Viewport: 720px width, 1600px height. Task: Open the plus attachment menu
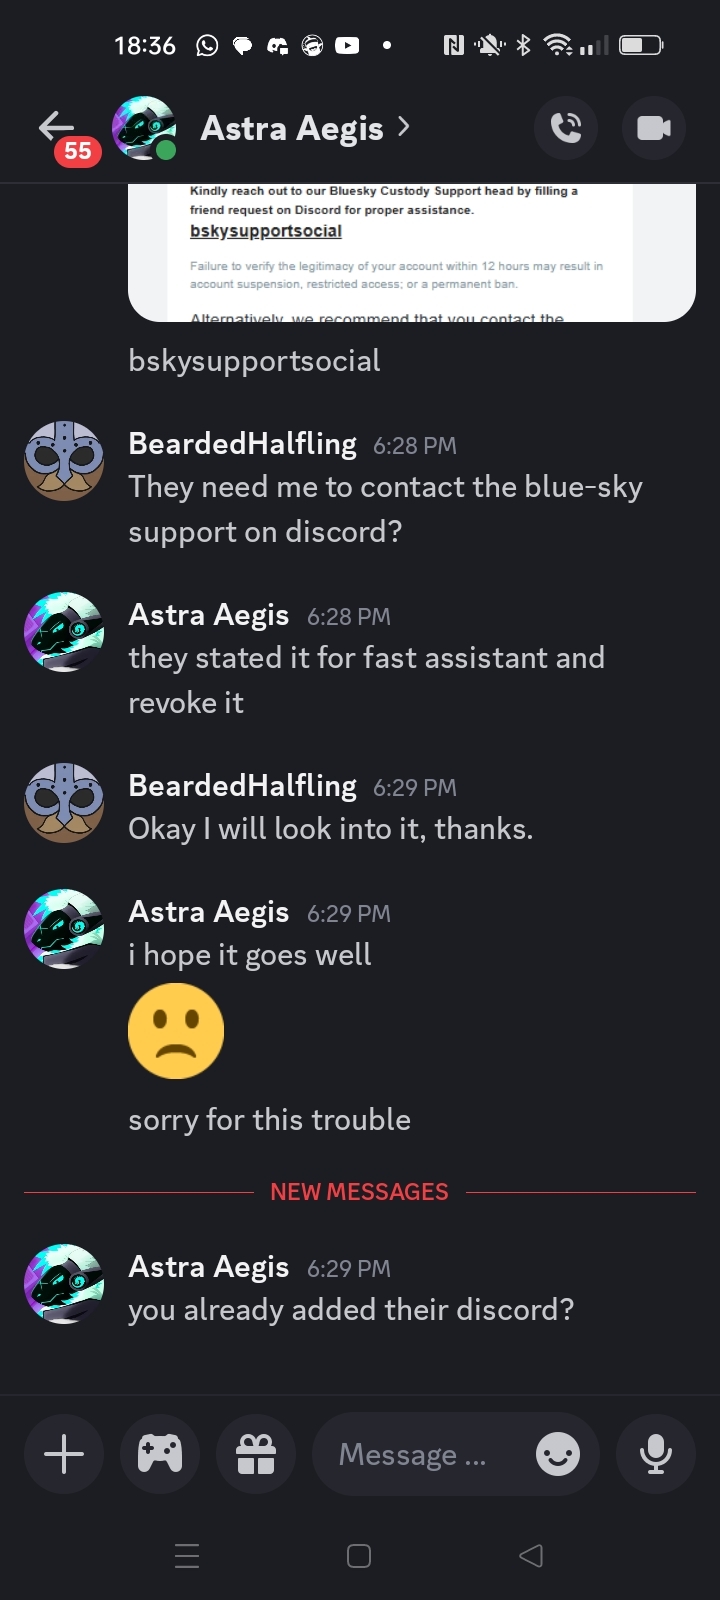[64, 1453]
